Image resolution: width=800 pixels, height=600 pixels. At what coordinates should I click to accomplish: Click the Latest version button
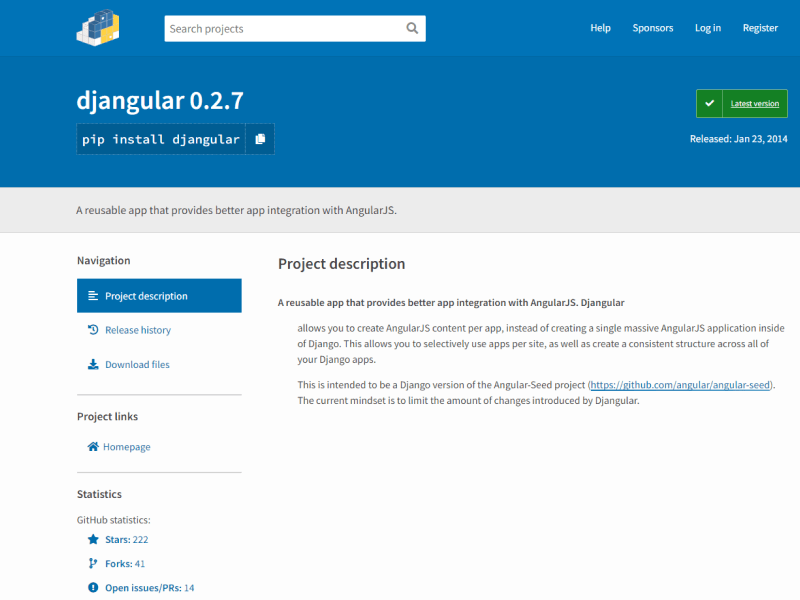coord(742,104)
